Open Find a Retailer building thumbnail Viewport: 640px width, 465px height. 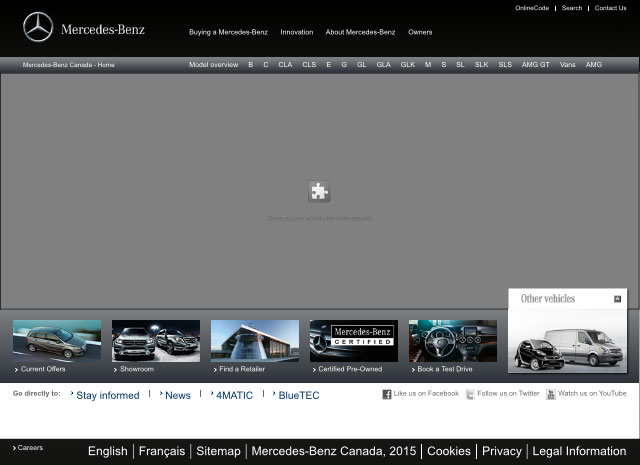coord(255,341)
